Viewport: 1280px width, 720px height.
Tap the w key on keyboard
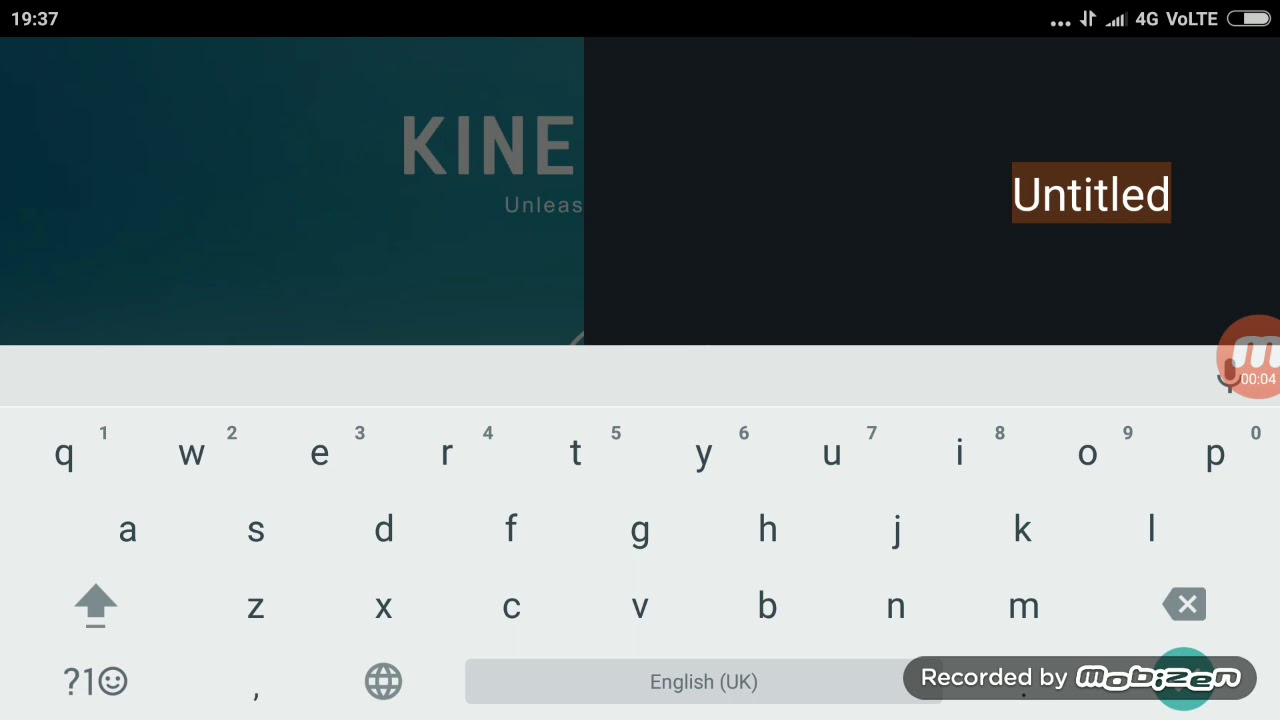192,453
